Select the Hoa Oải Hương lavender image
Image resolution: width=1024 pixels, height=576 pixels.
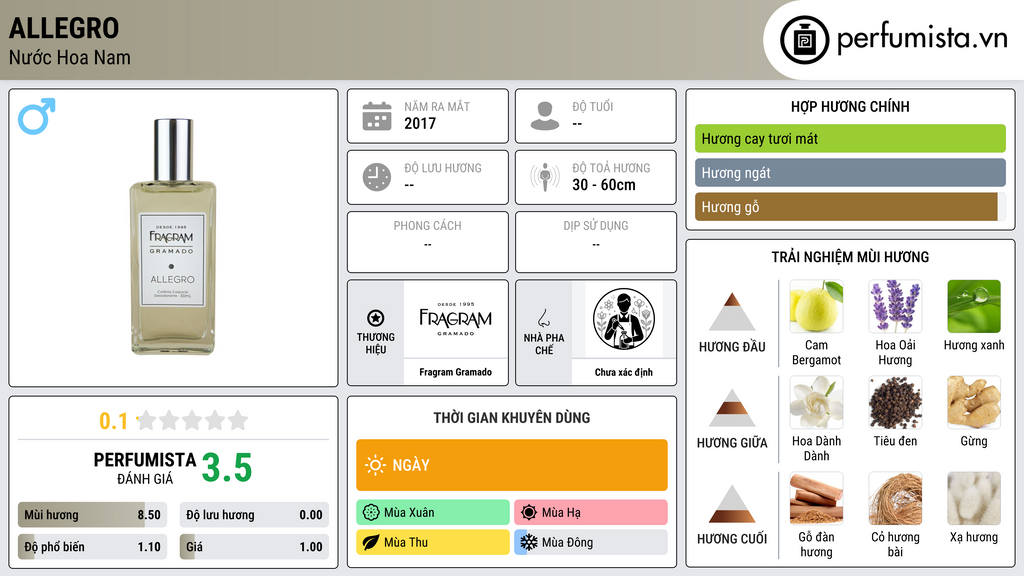(895, 306)
